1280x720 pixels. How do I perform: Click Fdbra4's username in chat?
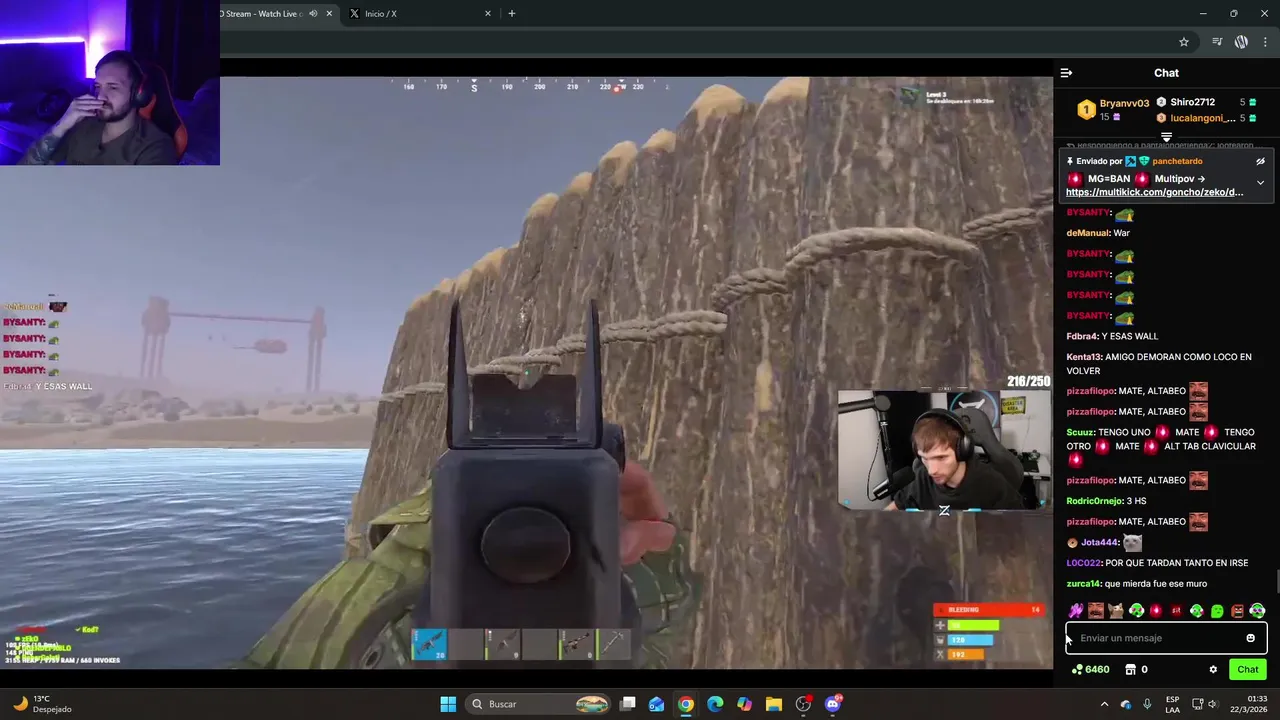pos(1082,336)
